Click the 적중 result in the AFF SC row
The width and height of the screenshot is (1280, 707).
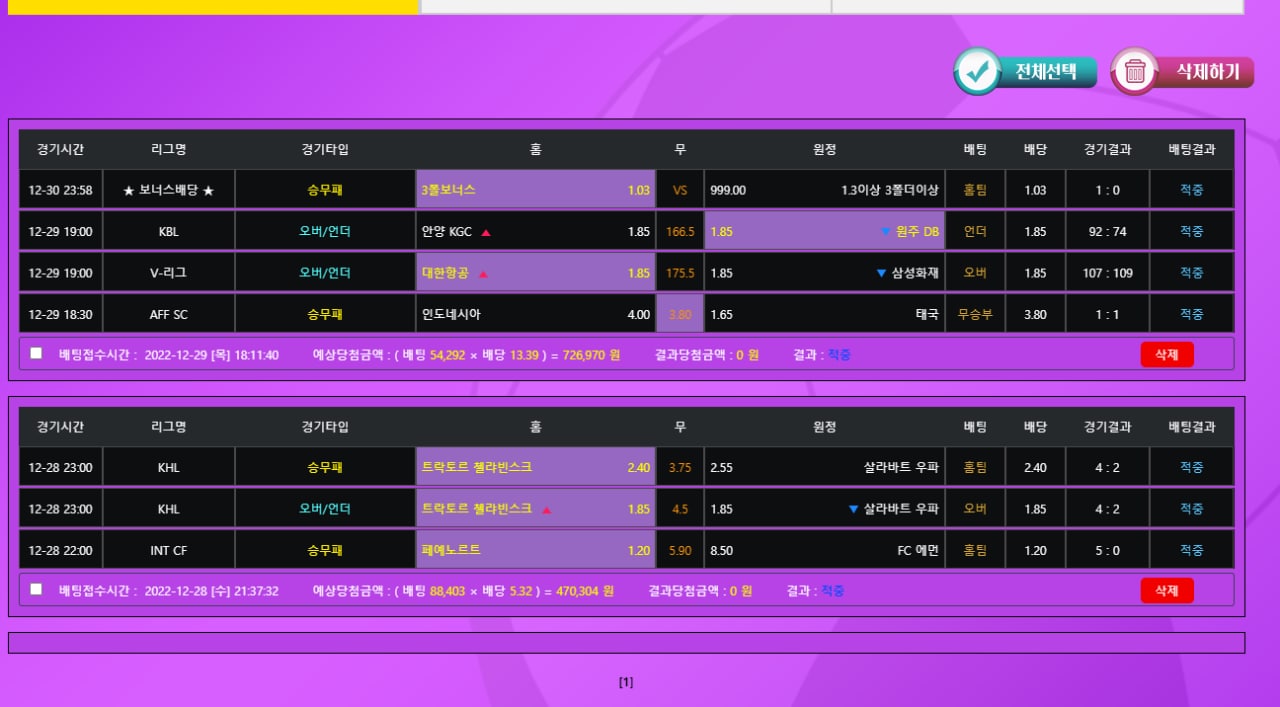click(x=1191, y=314)
